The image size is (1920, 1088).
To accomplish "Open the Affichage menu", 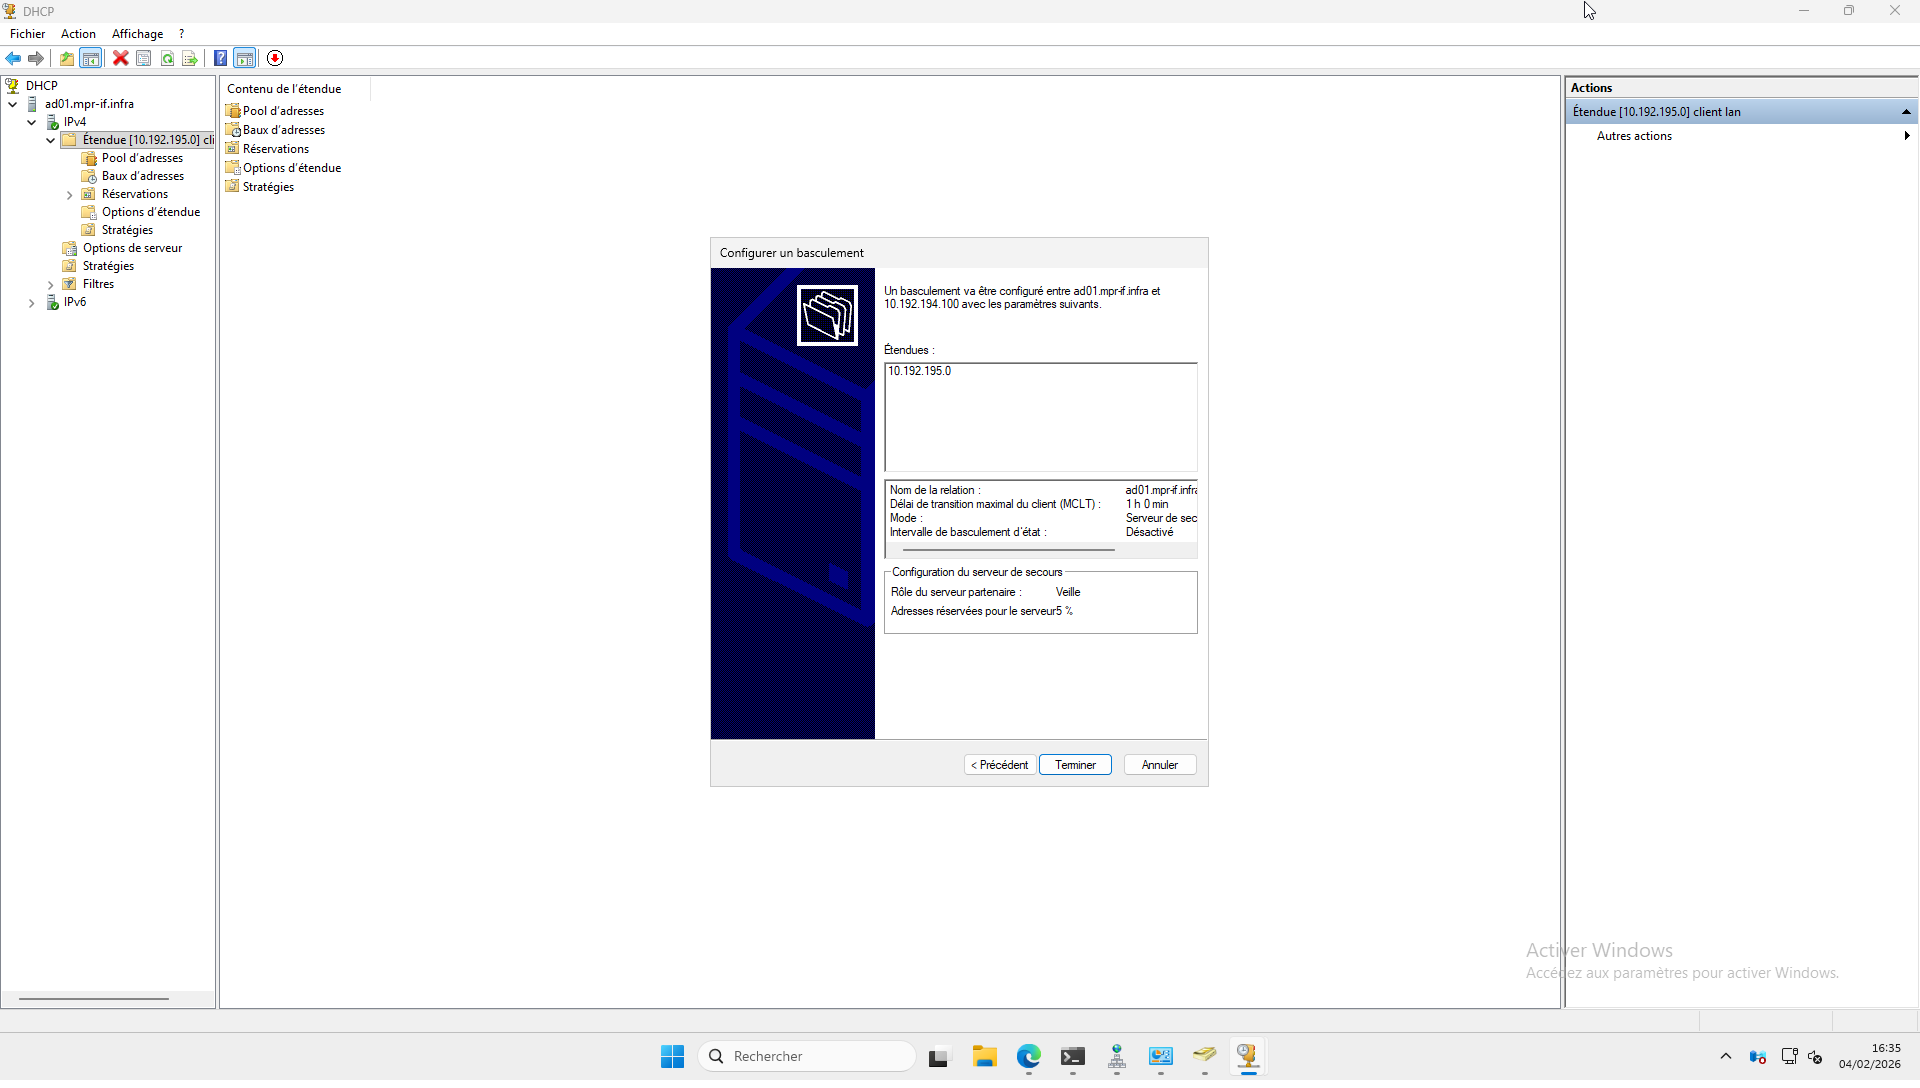I will tap(137, 34).
